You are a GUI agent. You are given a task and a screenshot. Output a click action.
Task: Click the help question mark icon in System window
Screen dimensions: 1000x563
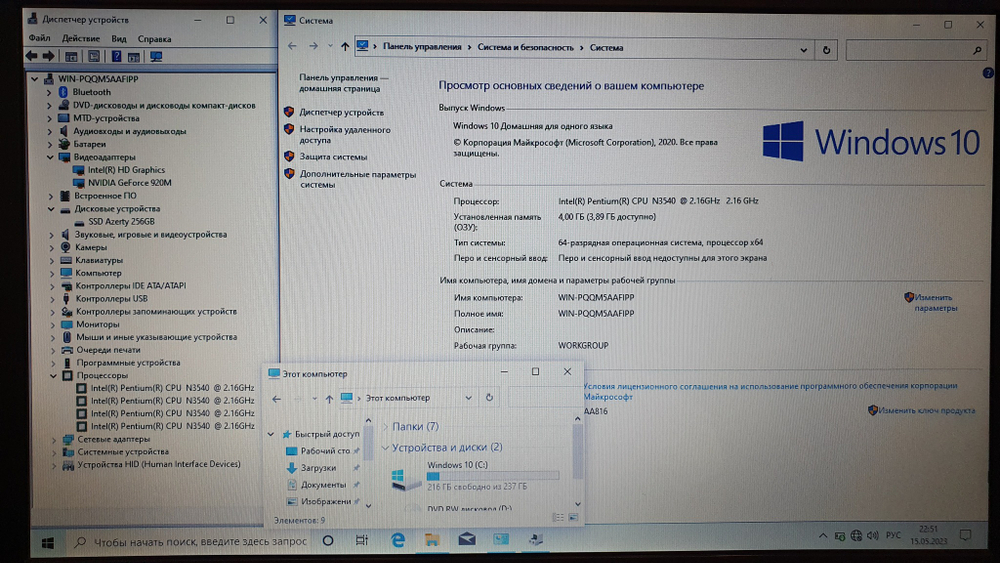tap(988, 73)
